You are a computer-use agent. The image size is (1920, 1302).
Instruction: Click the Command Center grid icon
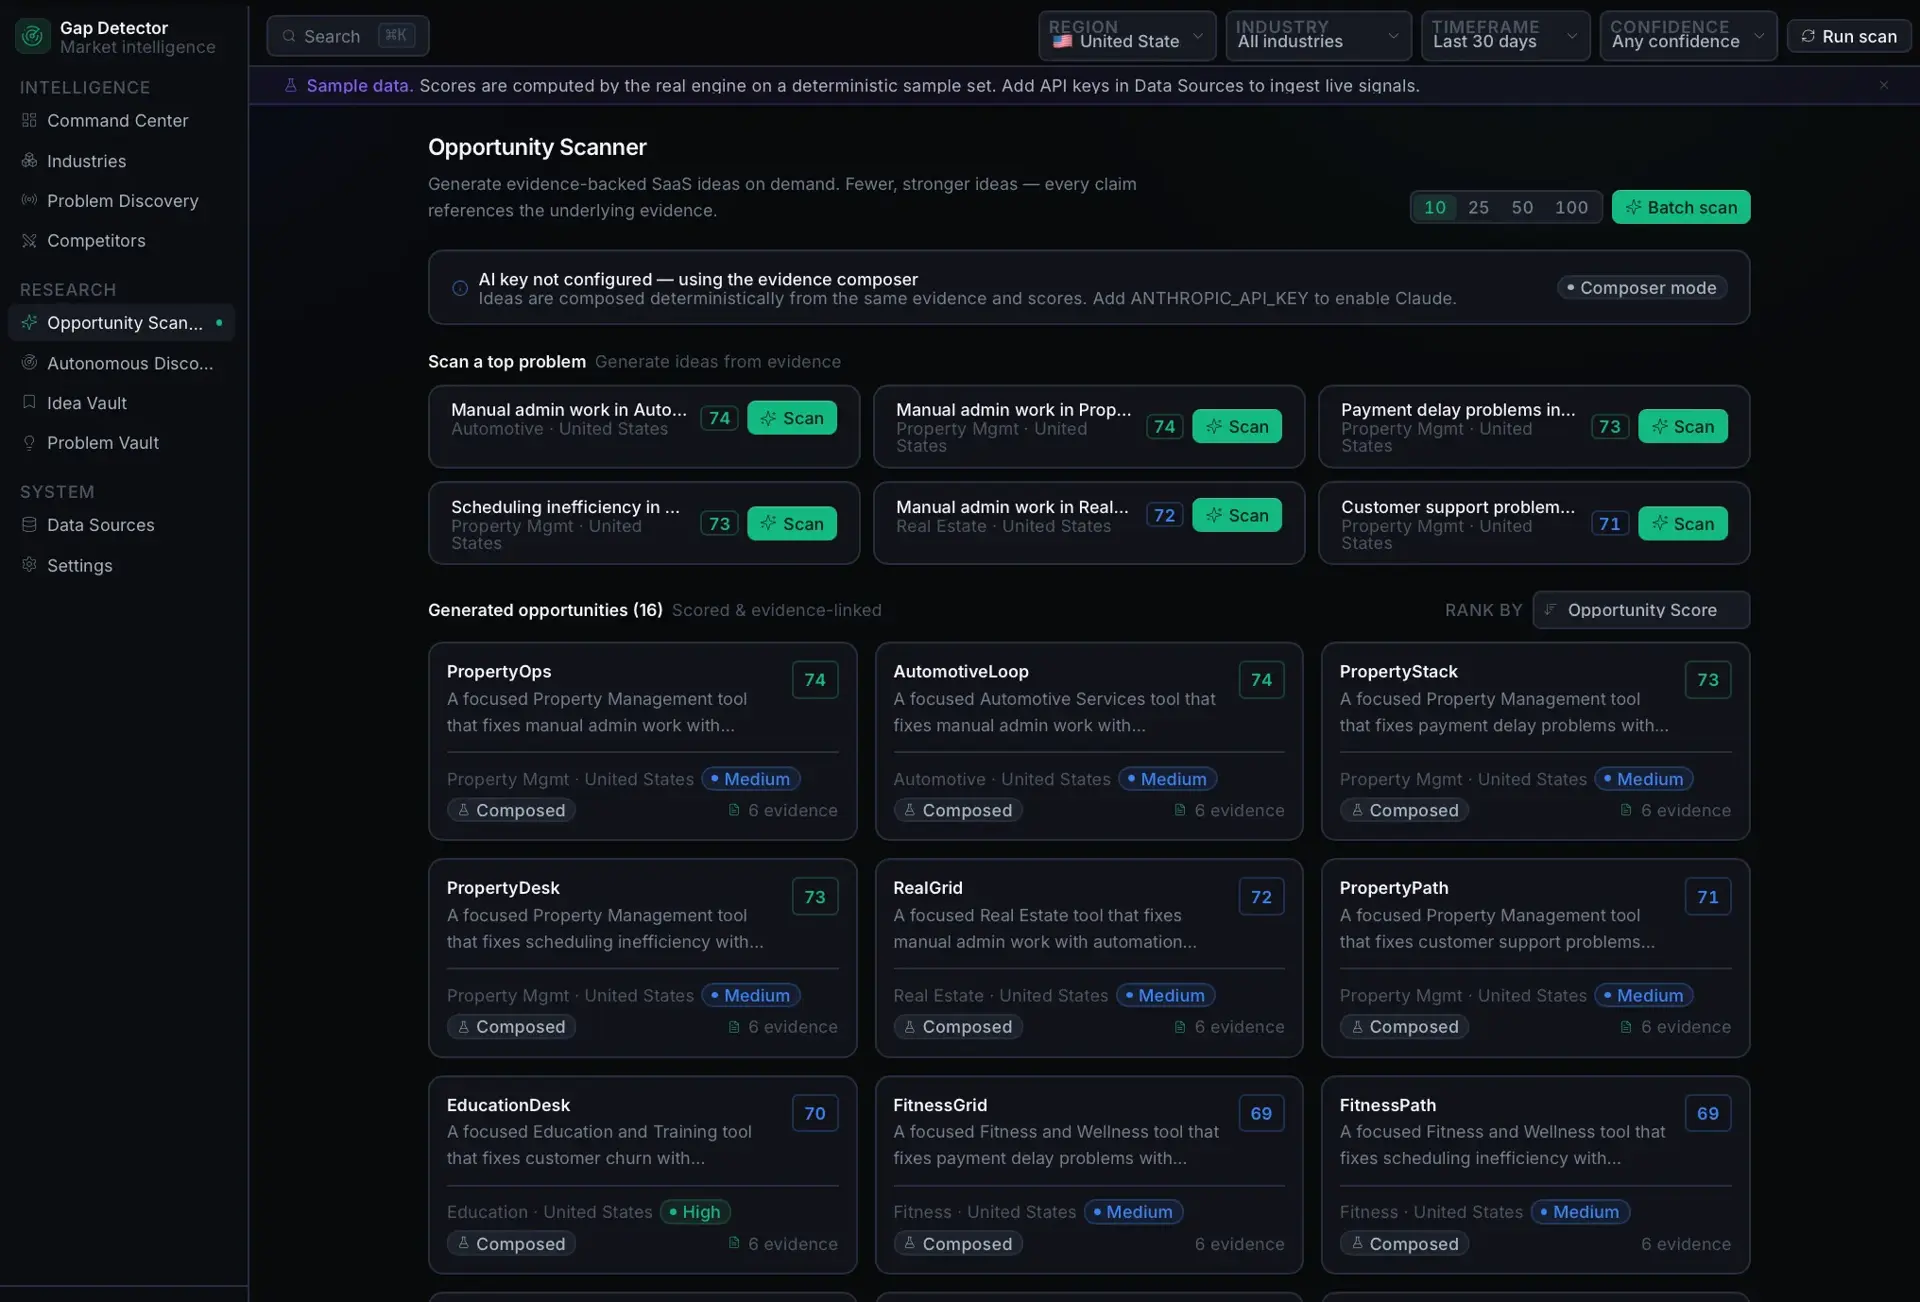(29, 120)
